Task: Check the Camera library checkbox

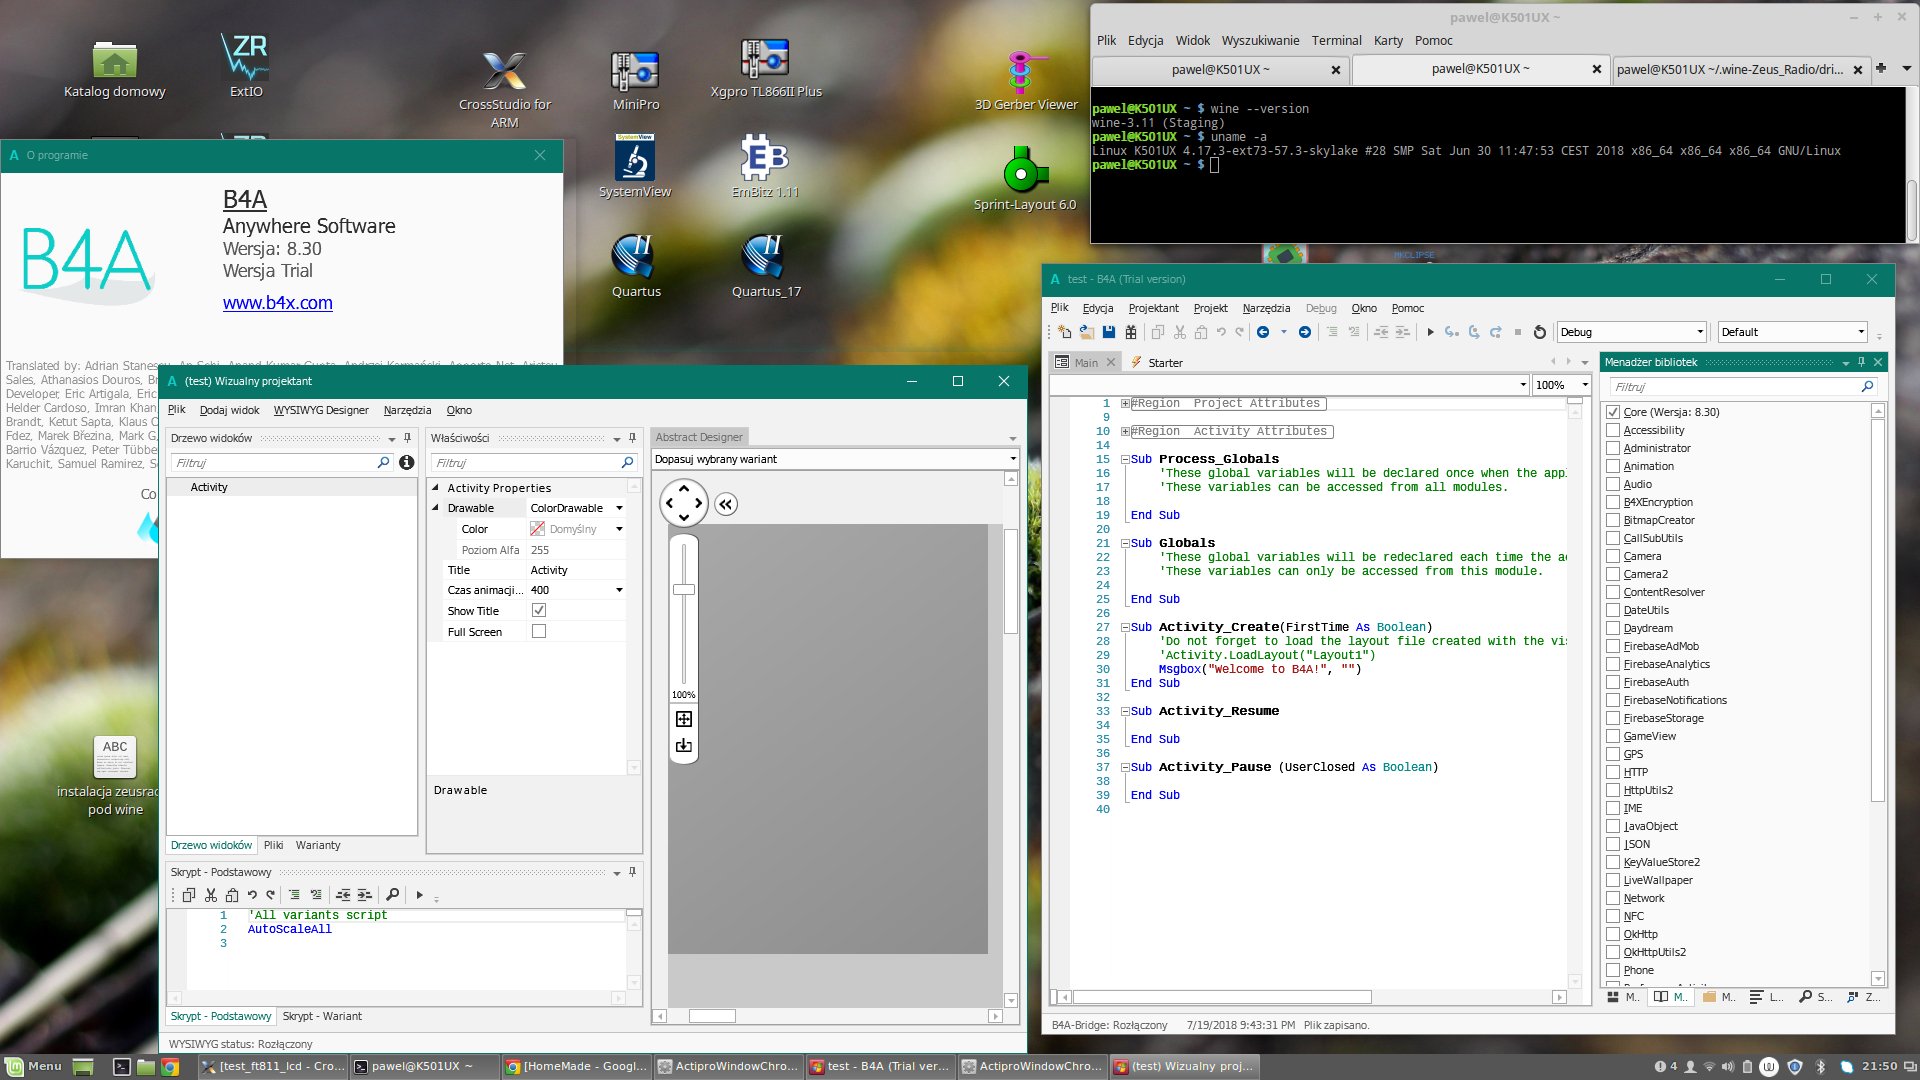Action: pyautogui.click(x=1612, y=556)
